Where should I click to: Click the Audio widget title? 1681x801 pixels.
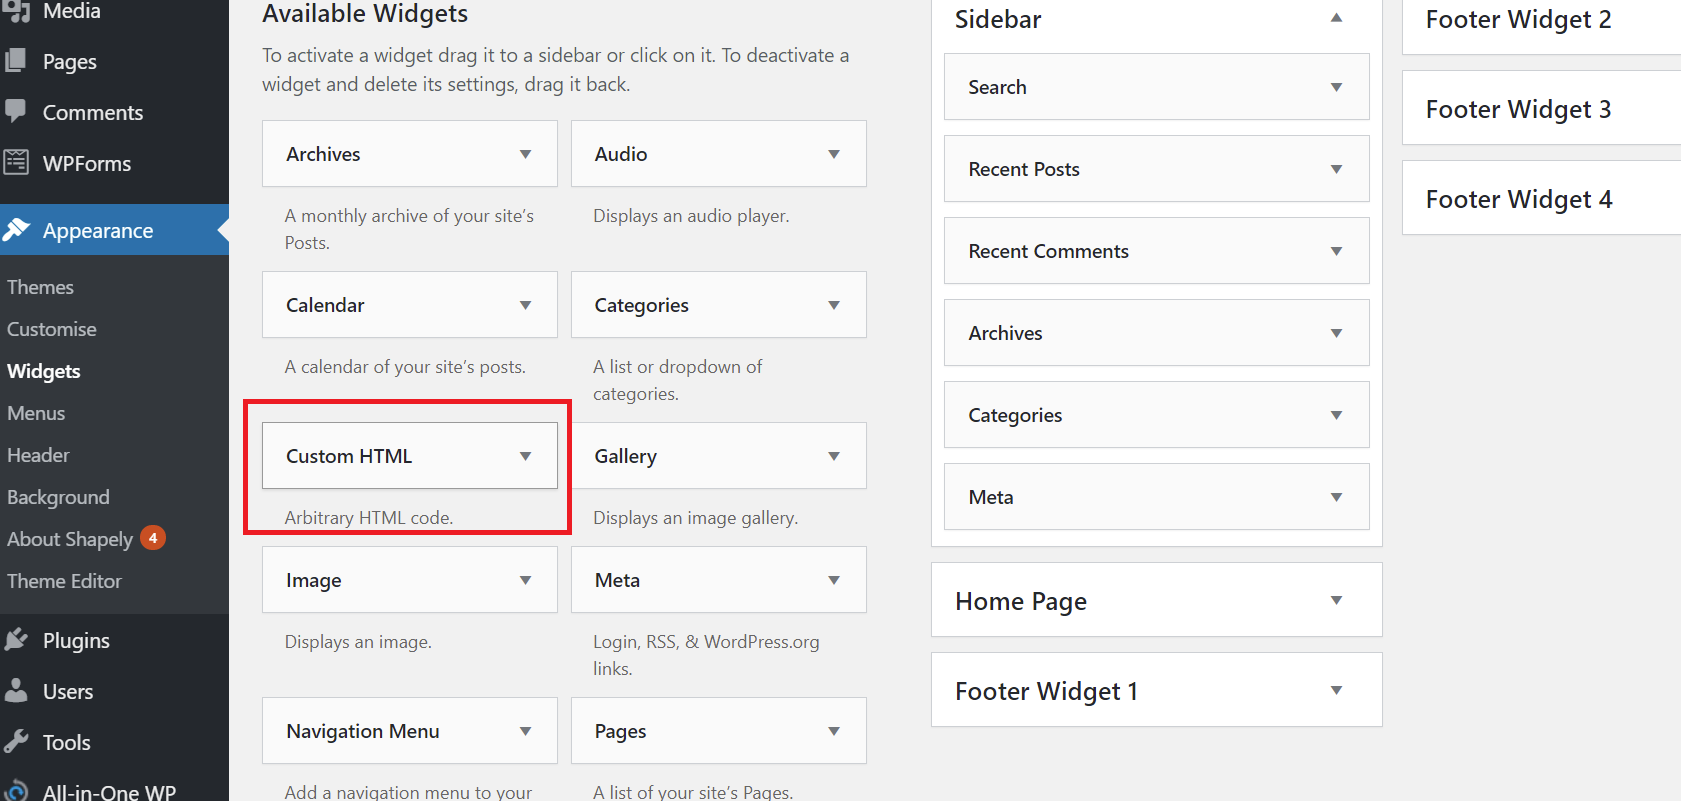[621, 154]
